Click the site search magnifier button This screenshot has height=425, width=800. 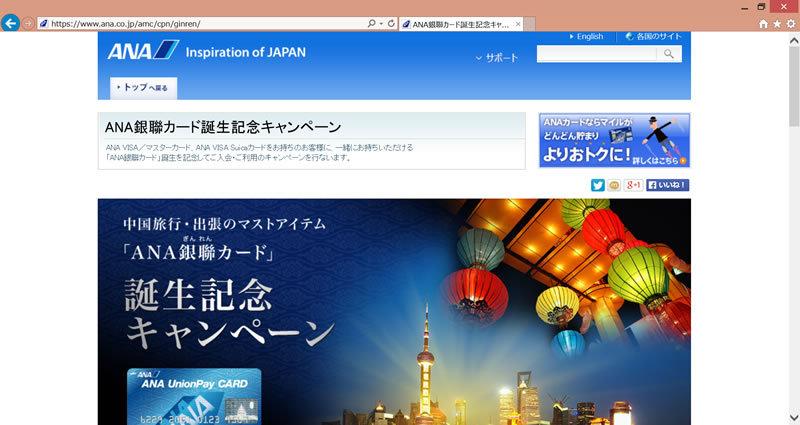[669, 54]
